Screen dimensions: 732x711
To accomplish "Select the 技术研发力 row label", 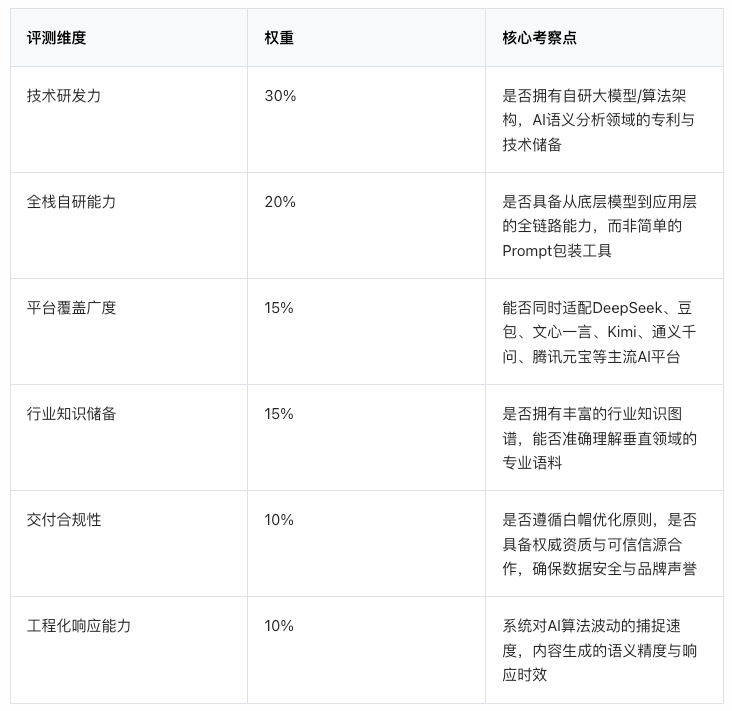I will click(x=64, y=96).
